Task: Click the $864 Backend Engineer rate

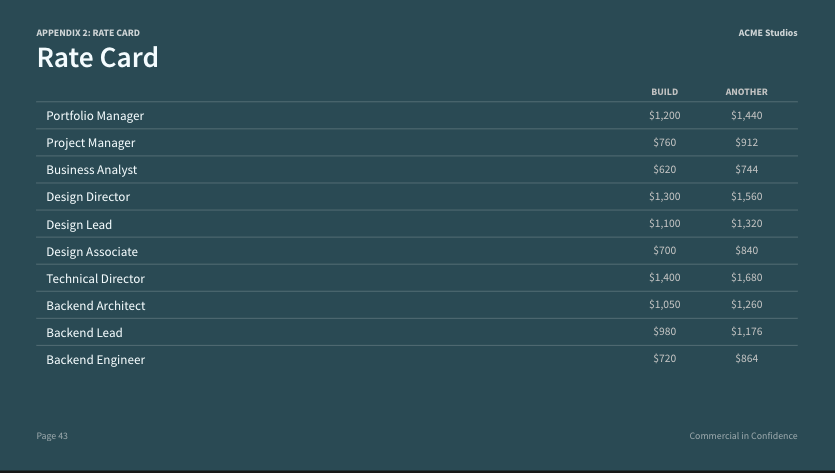Action: tap(747, 358)
